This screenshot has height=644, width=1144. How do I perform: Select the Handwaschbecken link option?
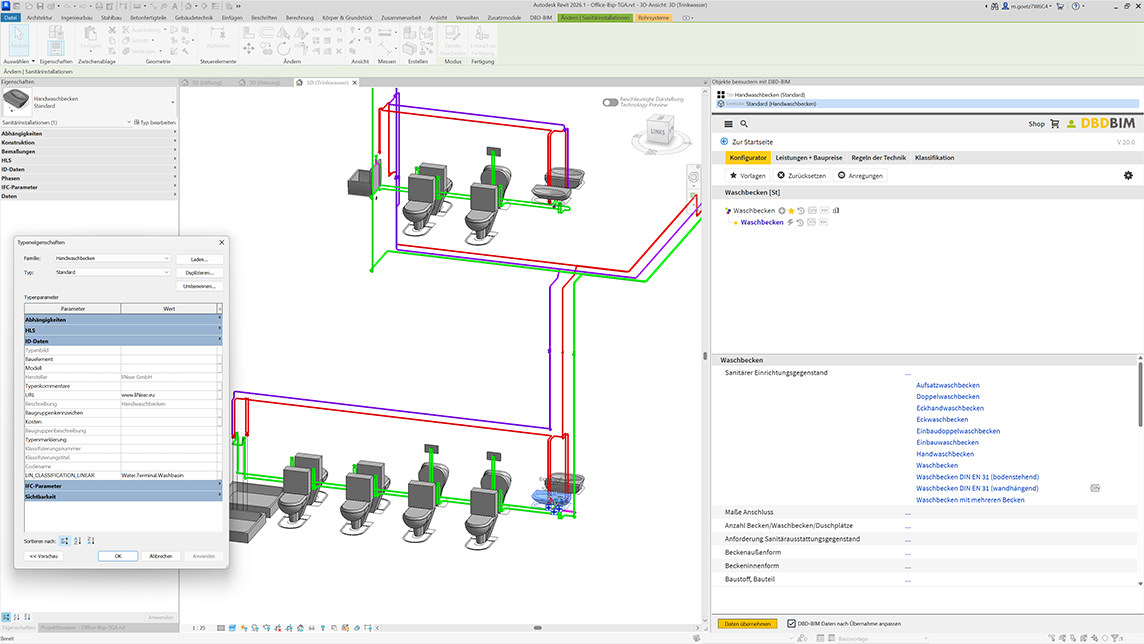coord(945,454)
